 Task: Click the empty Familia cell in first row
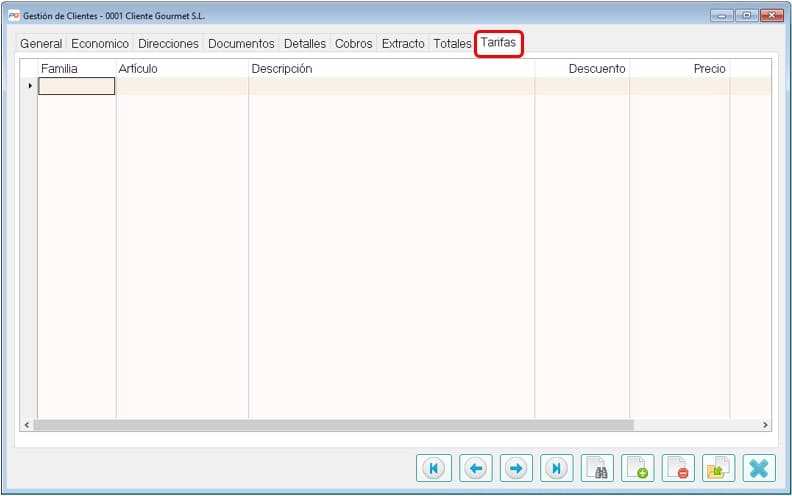click(77, 86)
